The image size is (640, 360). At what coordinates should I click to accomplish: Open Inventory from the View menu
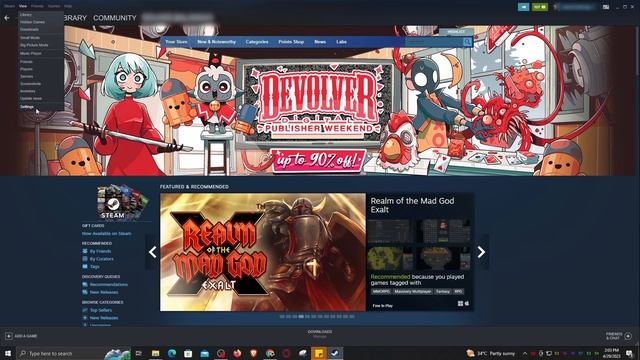point(28,91)
